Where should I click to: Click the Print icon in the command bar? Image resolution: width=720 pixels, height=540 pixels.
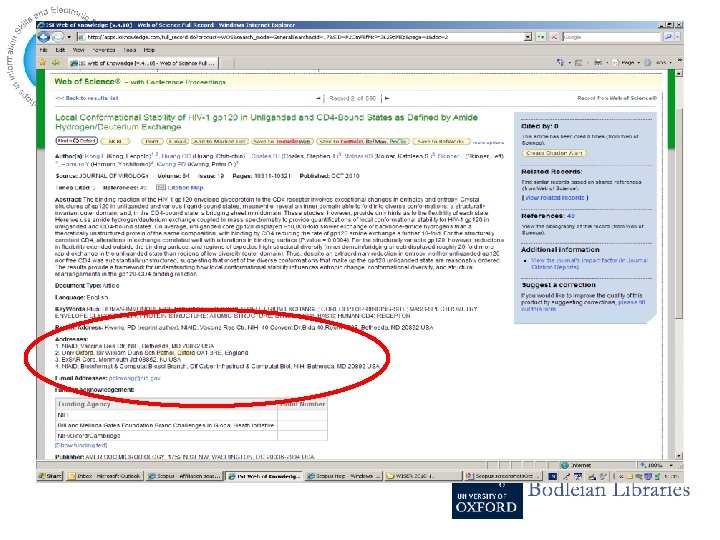click(598, 62)
